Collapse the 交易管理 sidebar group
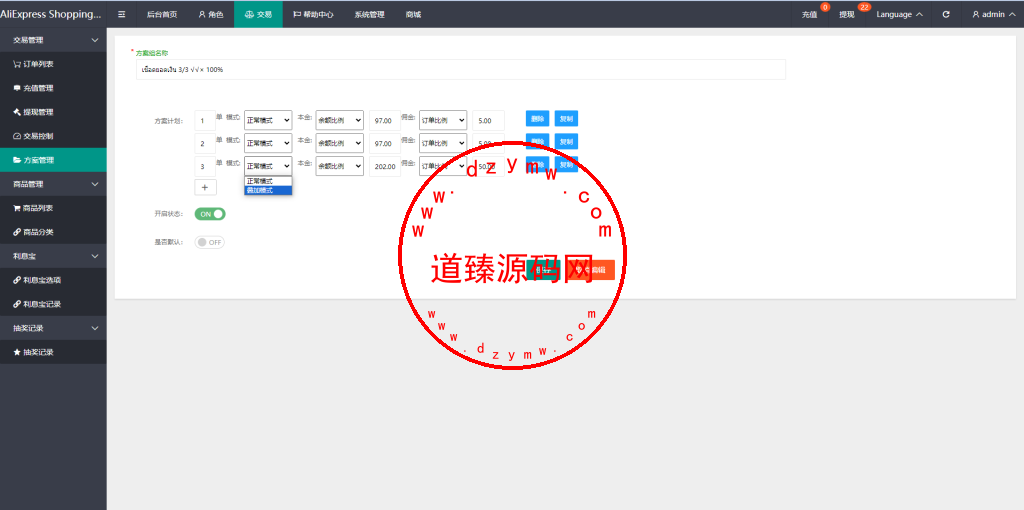The image size is (1024, 510). click(x=53, y=40)
